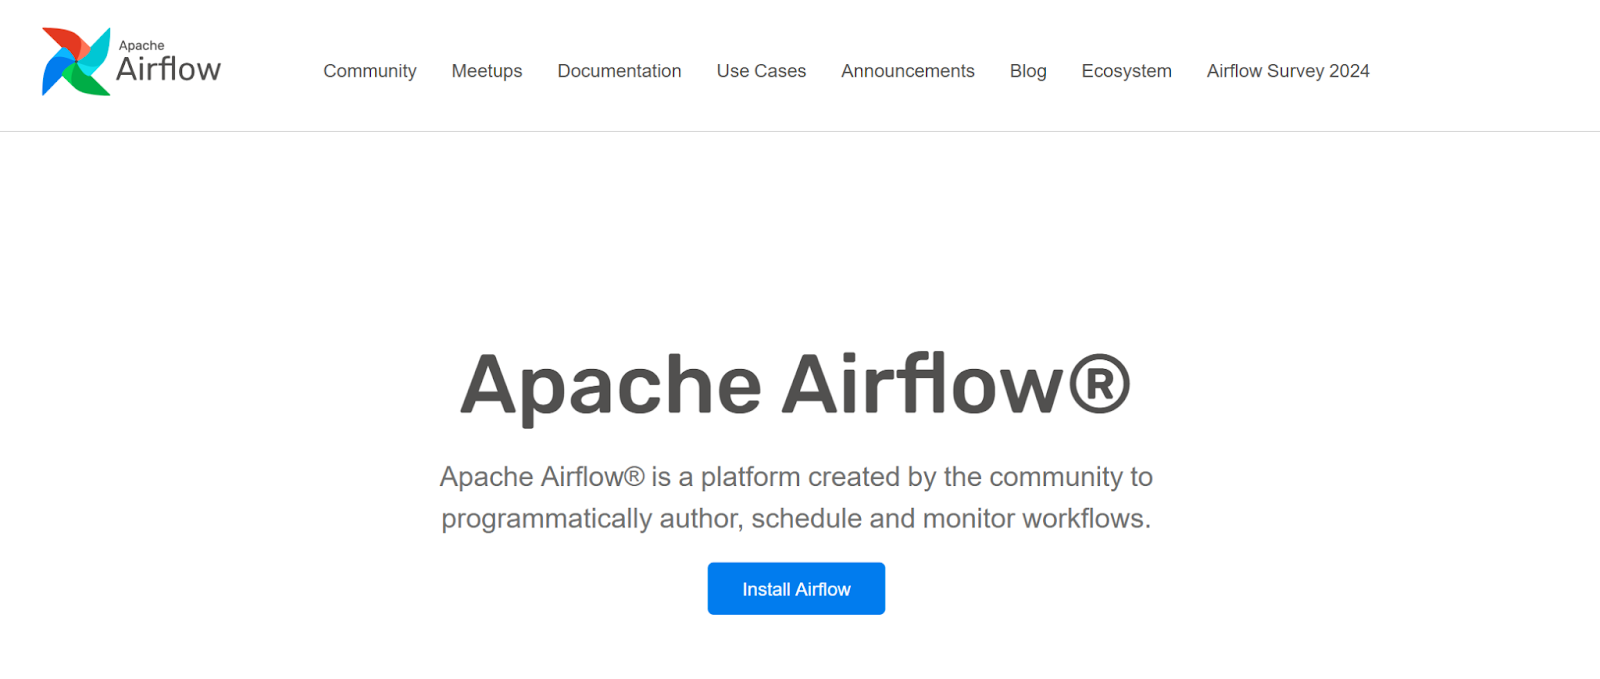Go to the Meetups page
This screenshot has width=1600, height=679.
tap(487, 71)
